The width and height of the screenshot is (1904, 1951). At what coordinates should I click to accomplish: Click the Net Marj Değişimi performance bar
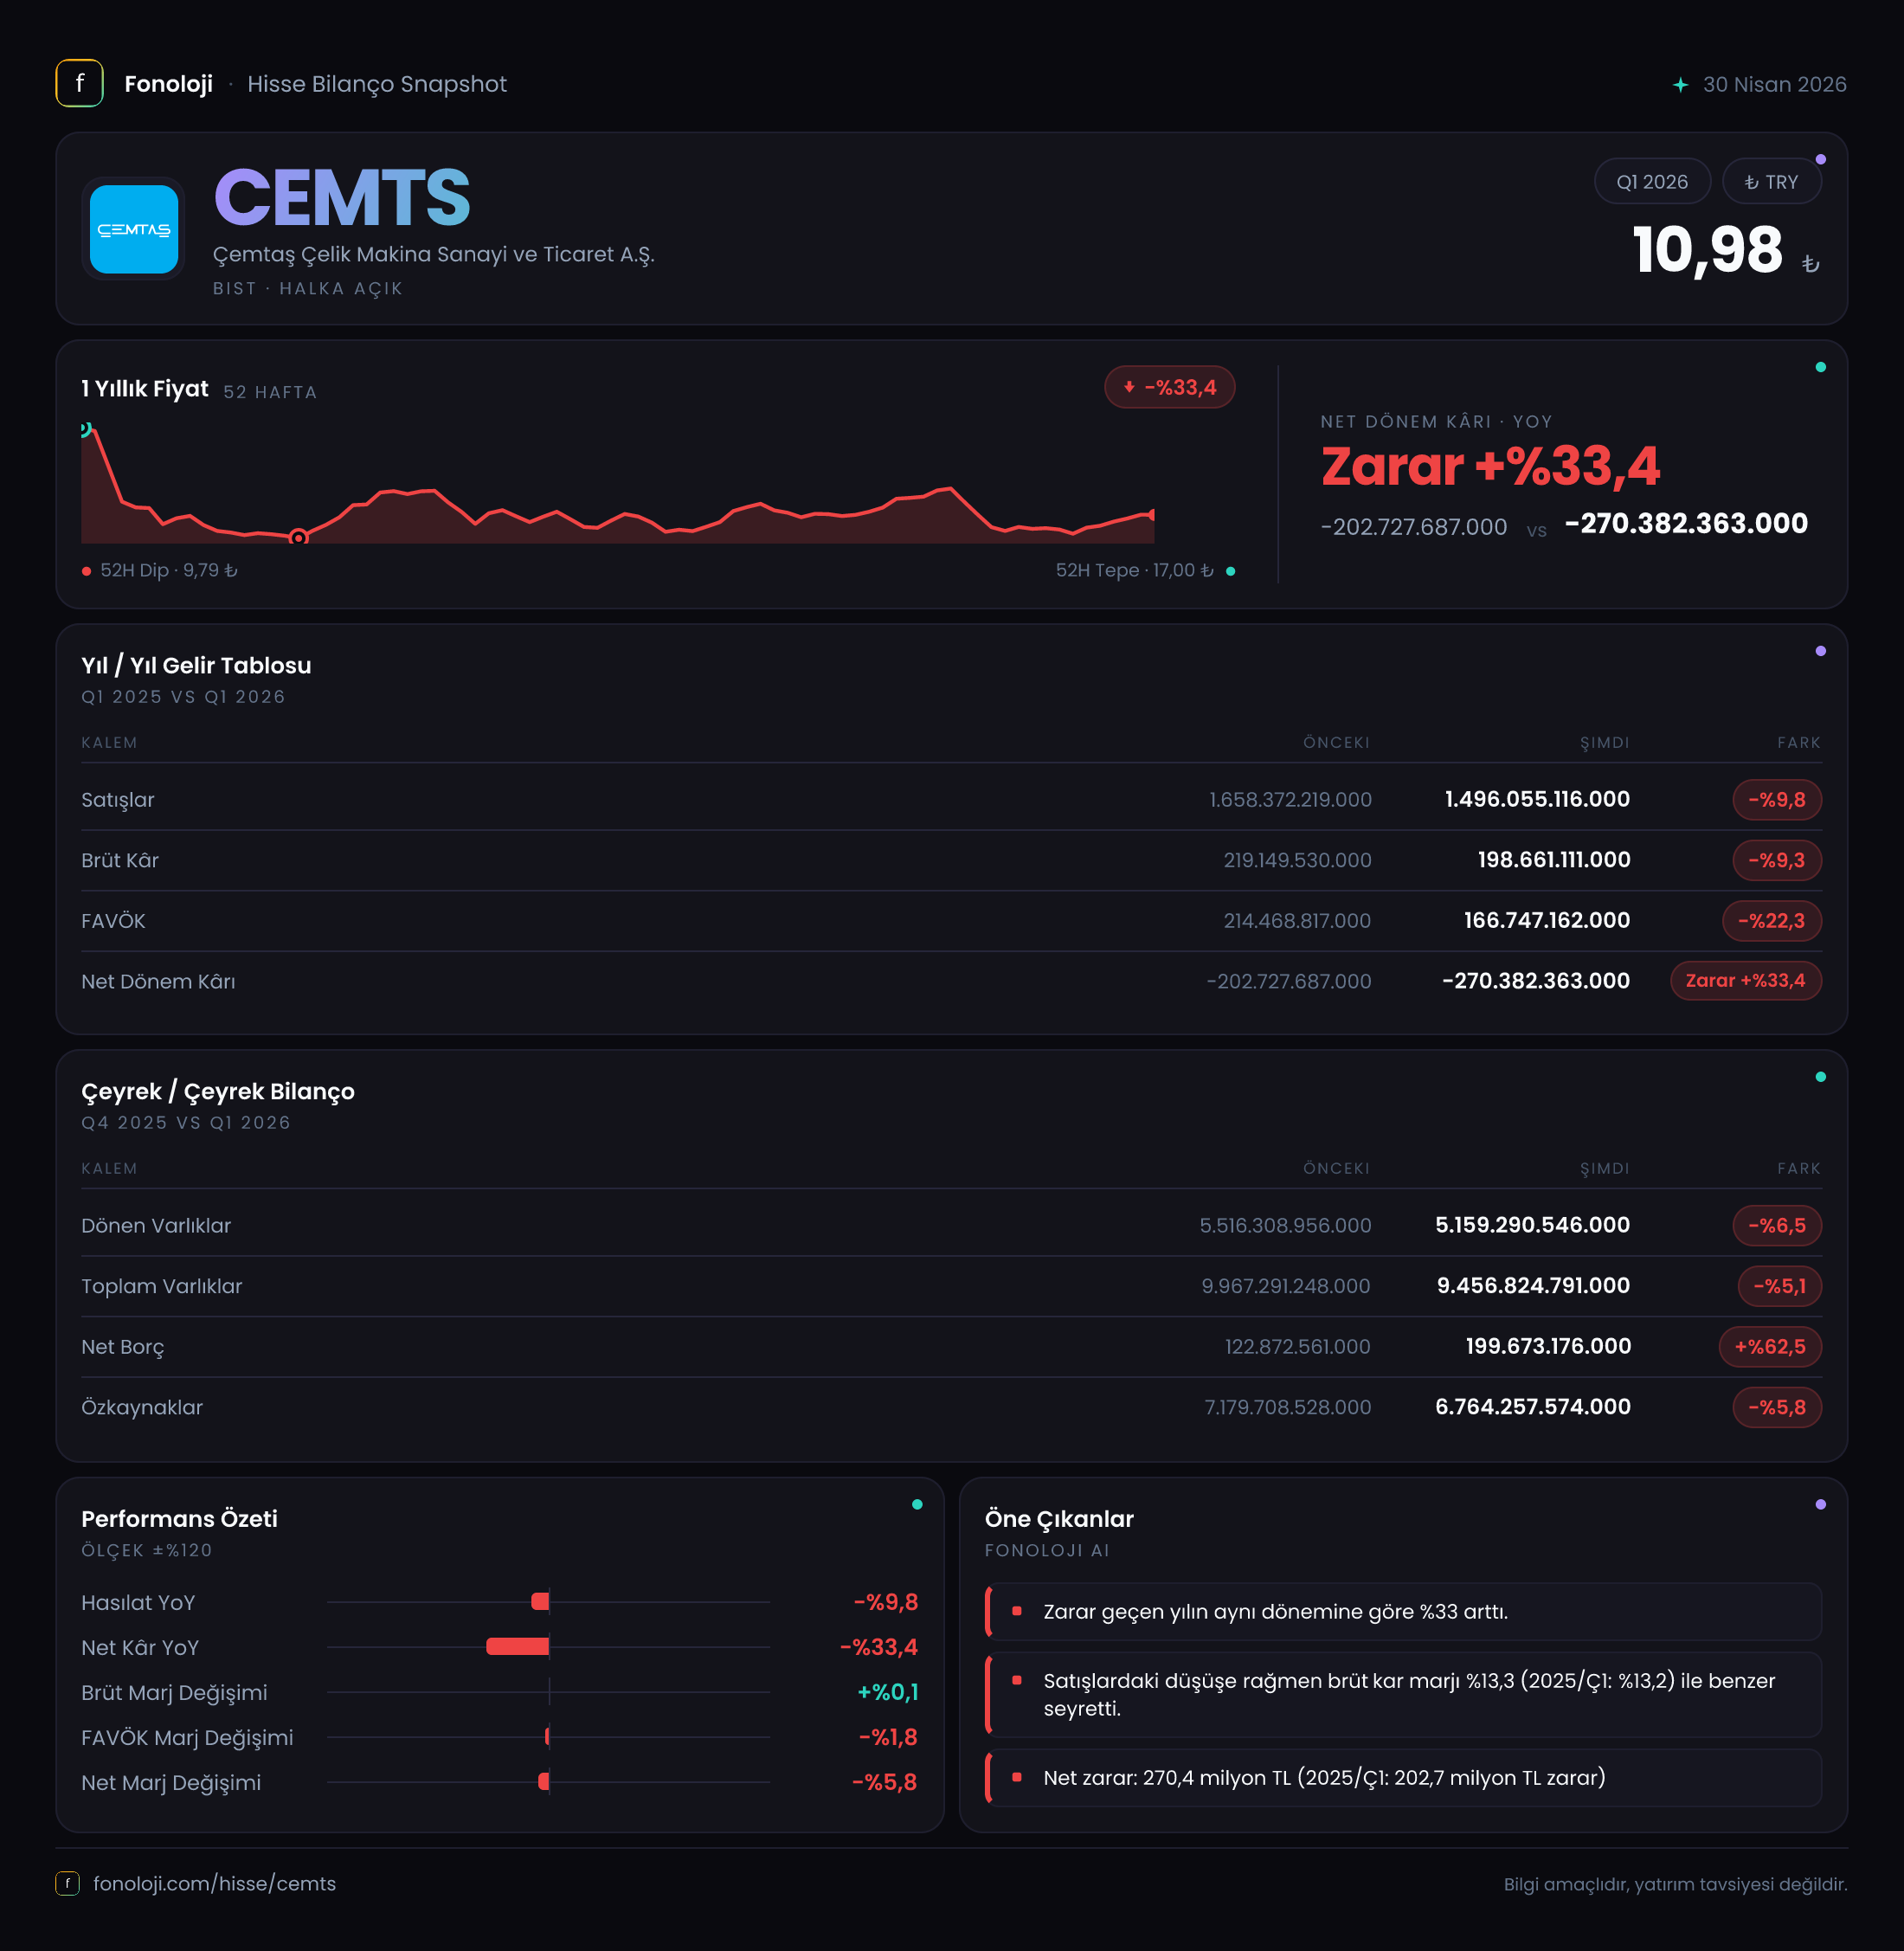[x=544, y=1782]
